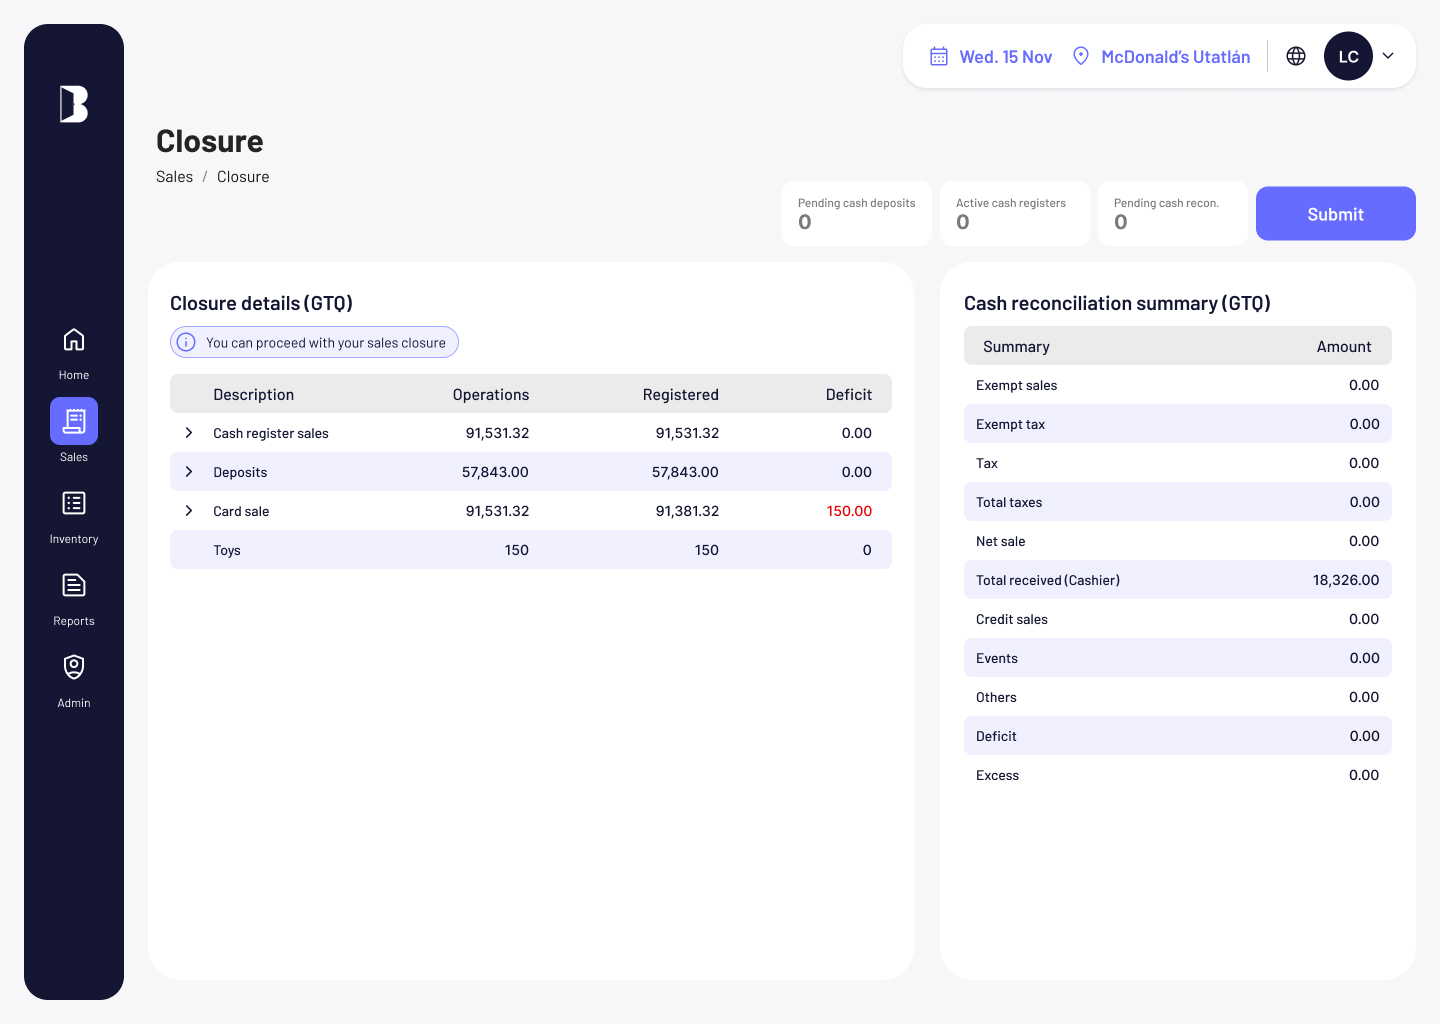Click the info icon in the closure notice
Image resolution: width=1440 pixels, height=1024 pixels.
click(186, 342)
